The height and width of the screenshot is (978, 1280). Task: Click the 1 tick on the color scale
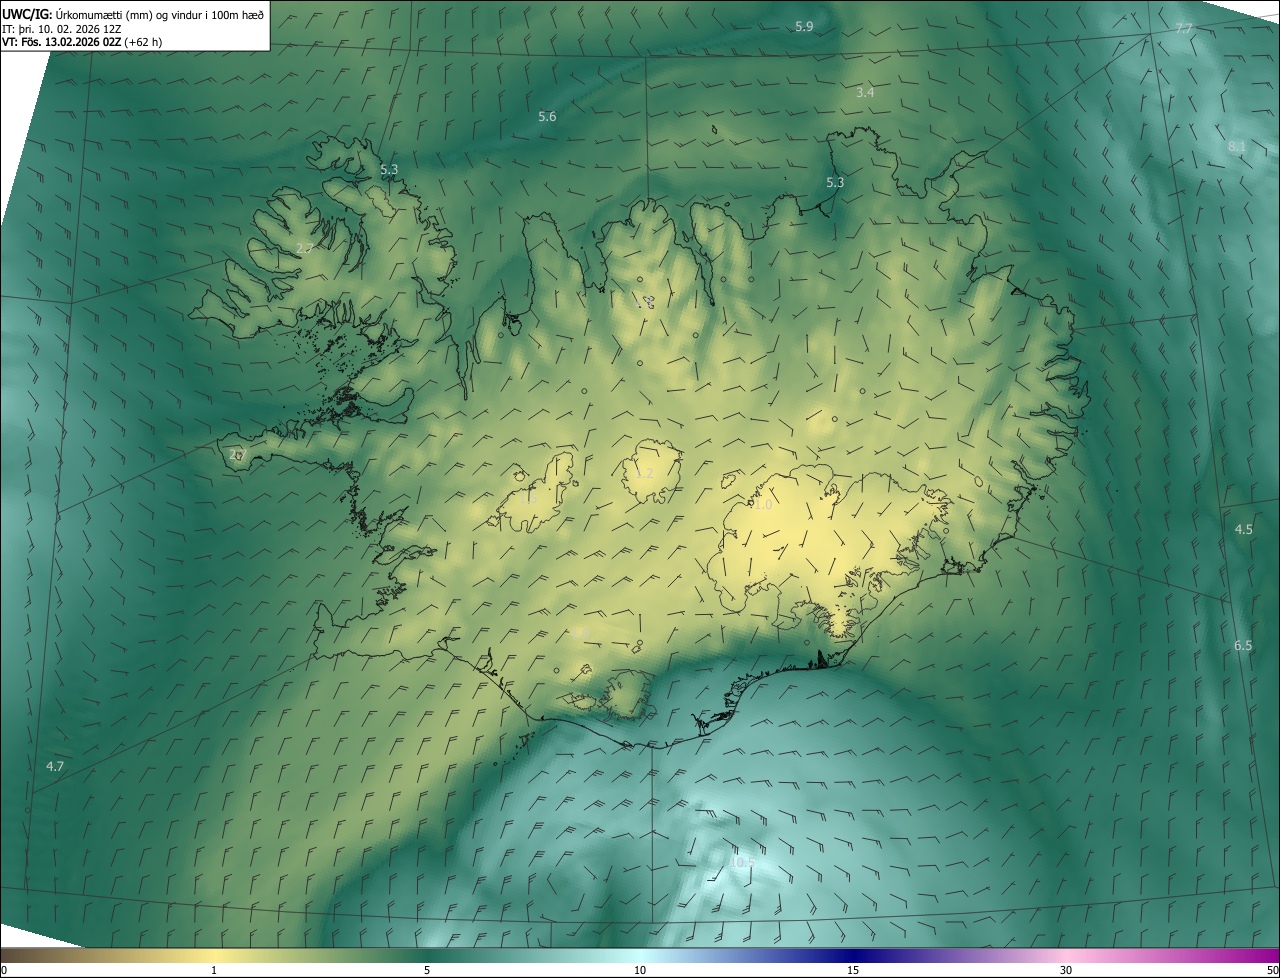(x=214, y=970)
